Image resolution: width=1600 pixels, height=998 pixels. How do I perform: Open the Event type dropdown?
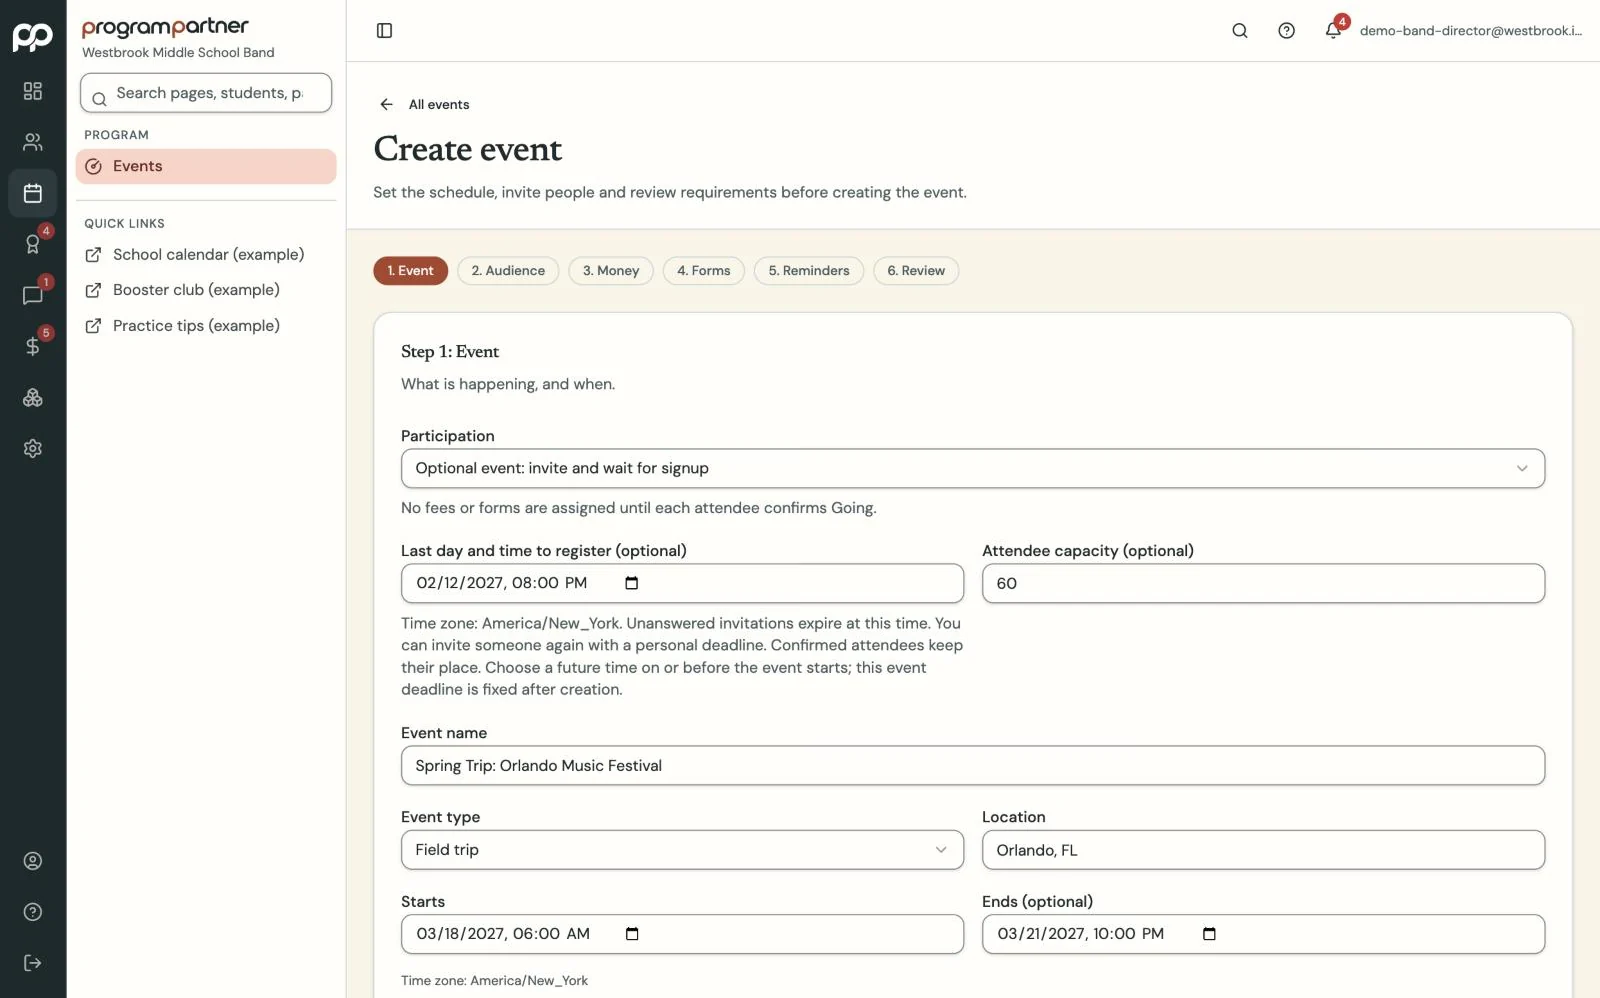pos(682,849)
